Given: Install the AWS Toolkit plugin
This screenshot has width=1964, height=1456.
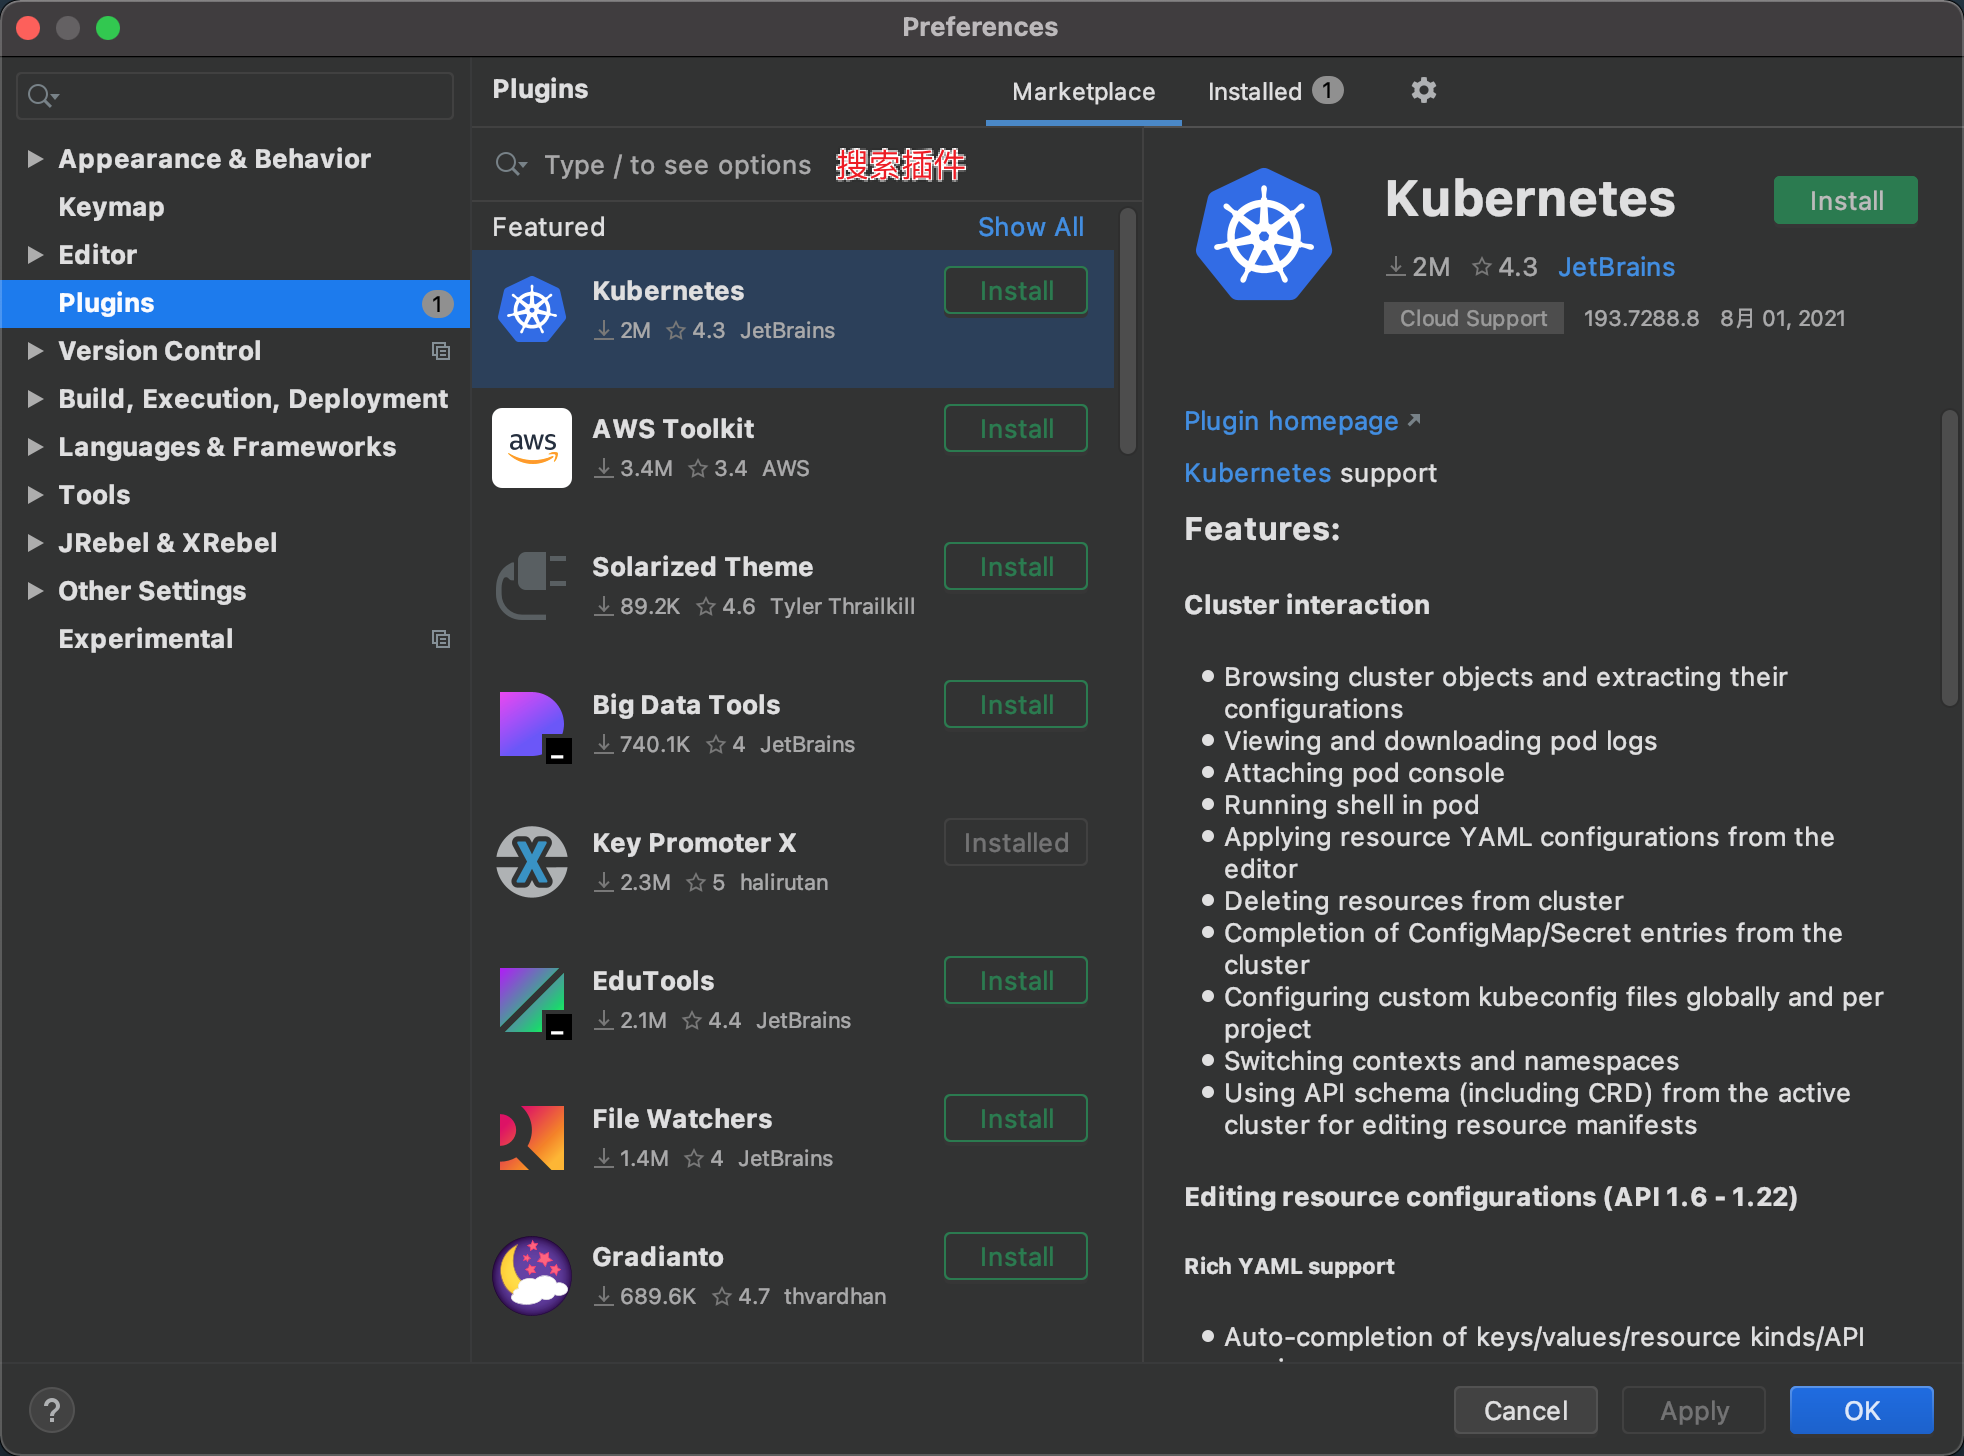Looking at the screenshot, I should [x=1016, y=428].
